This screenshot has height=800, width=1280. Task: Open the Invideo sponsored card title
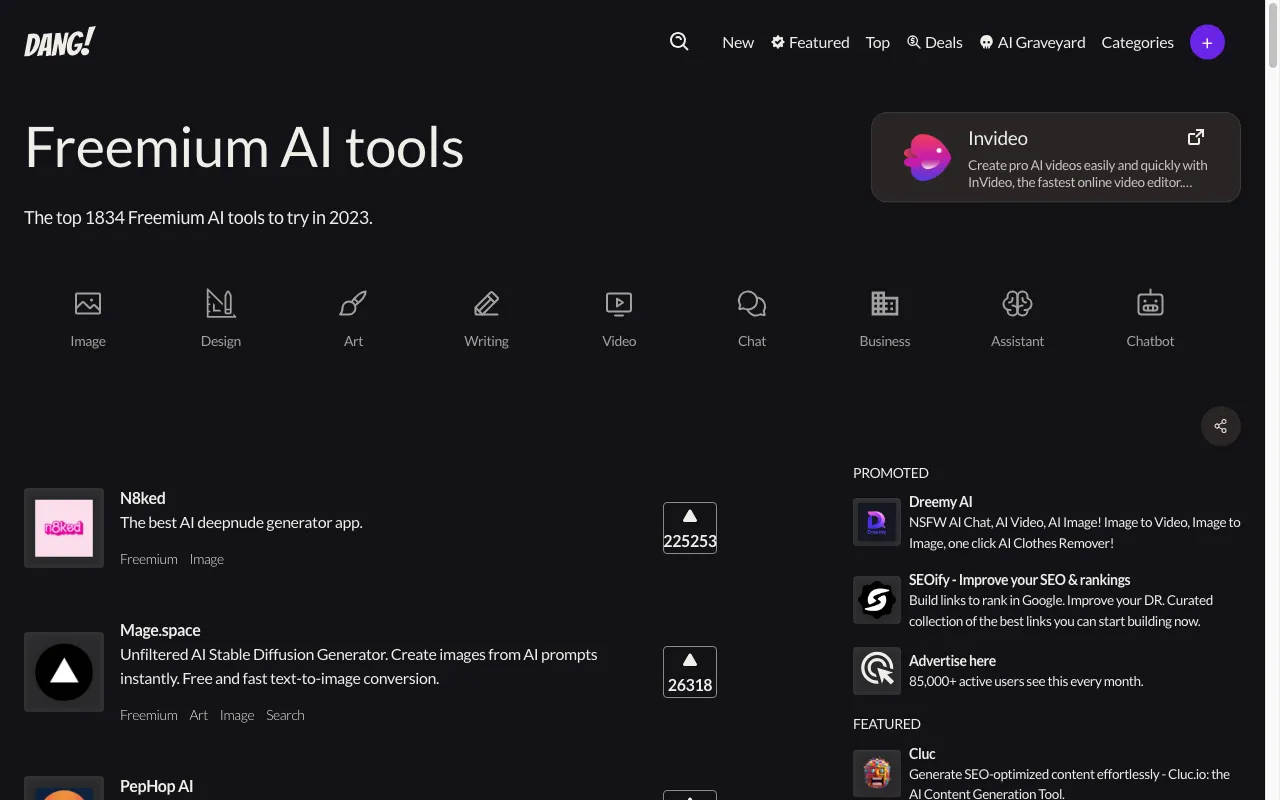pos(998,138)
